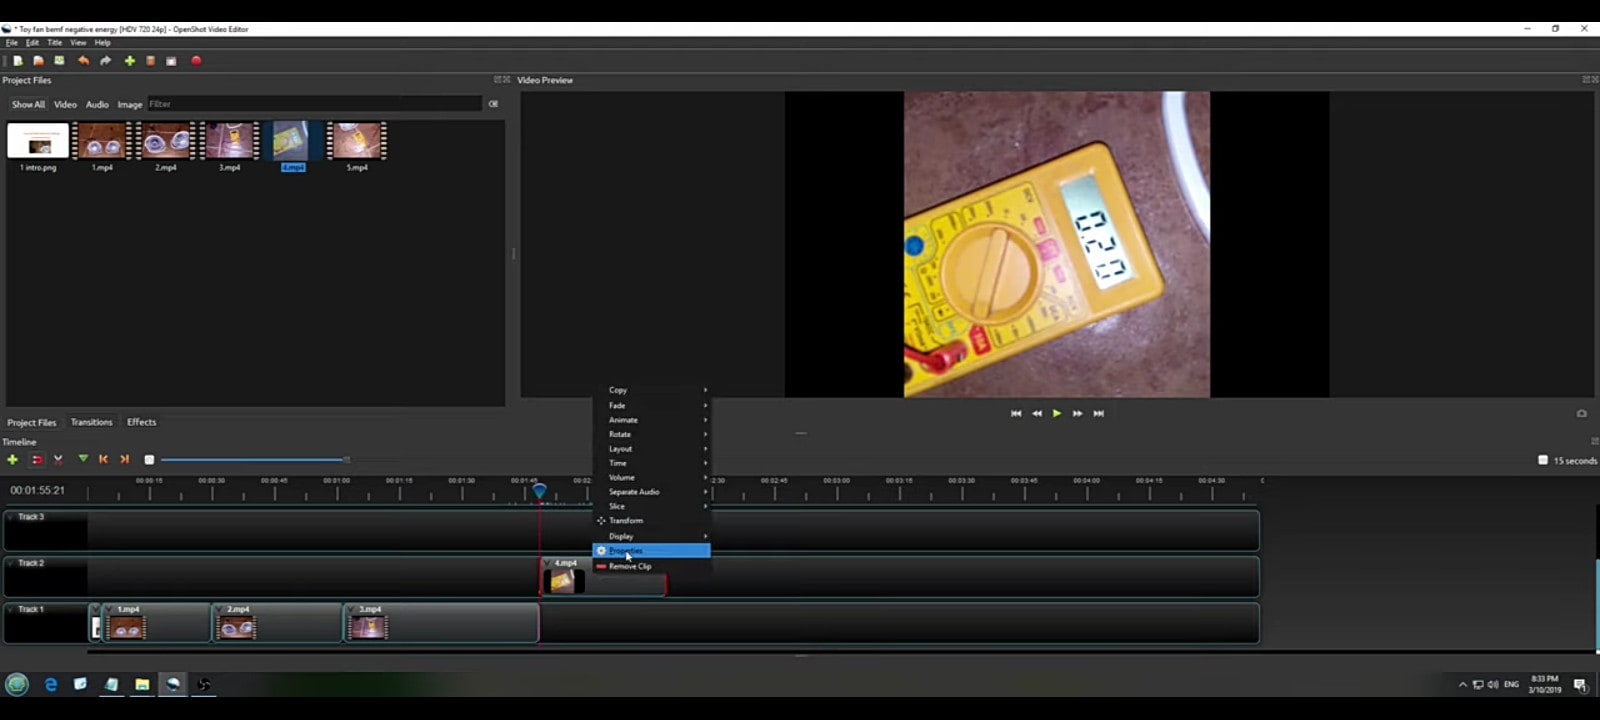Image resolution: width=1600 pixels, height=720 pixels.
Task: Click the timeline zoom slider handle
Action: tap(346, 460)
